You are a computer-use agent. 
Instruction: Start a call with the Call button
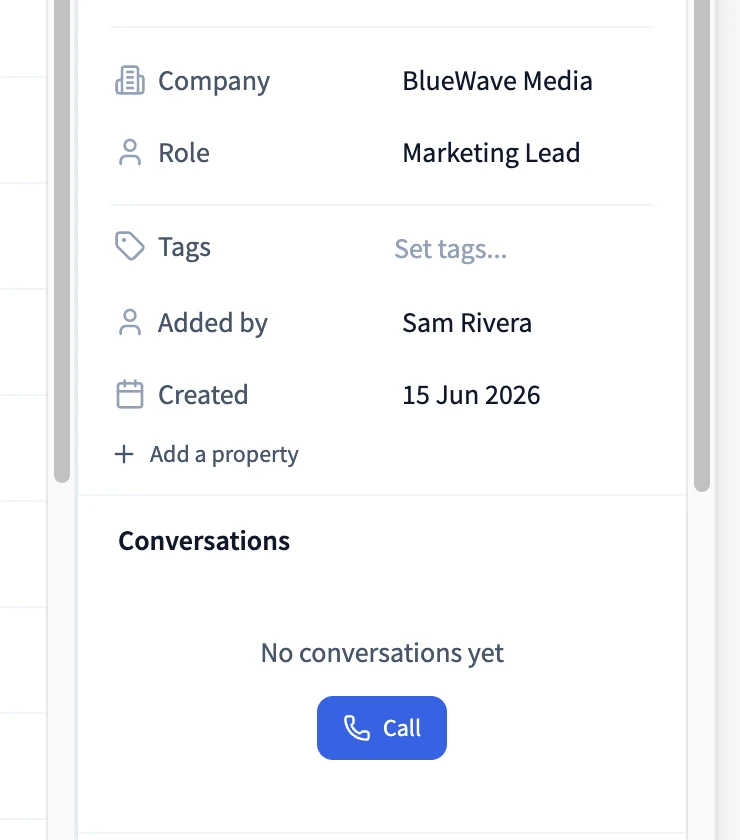[x=382, y=728]
